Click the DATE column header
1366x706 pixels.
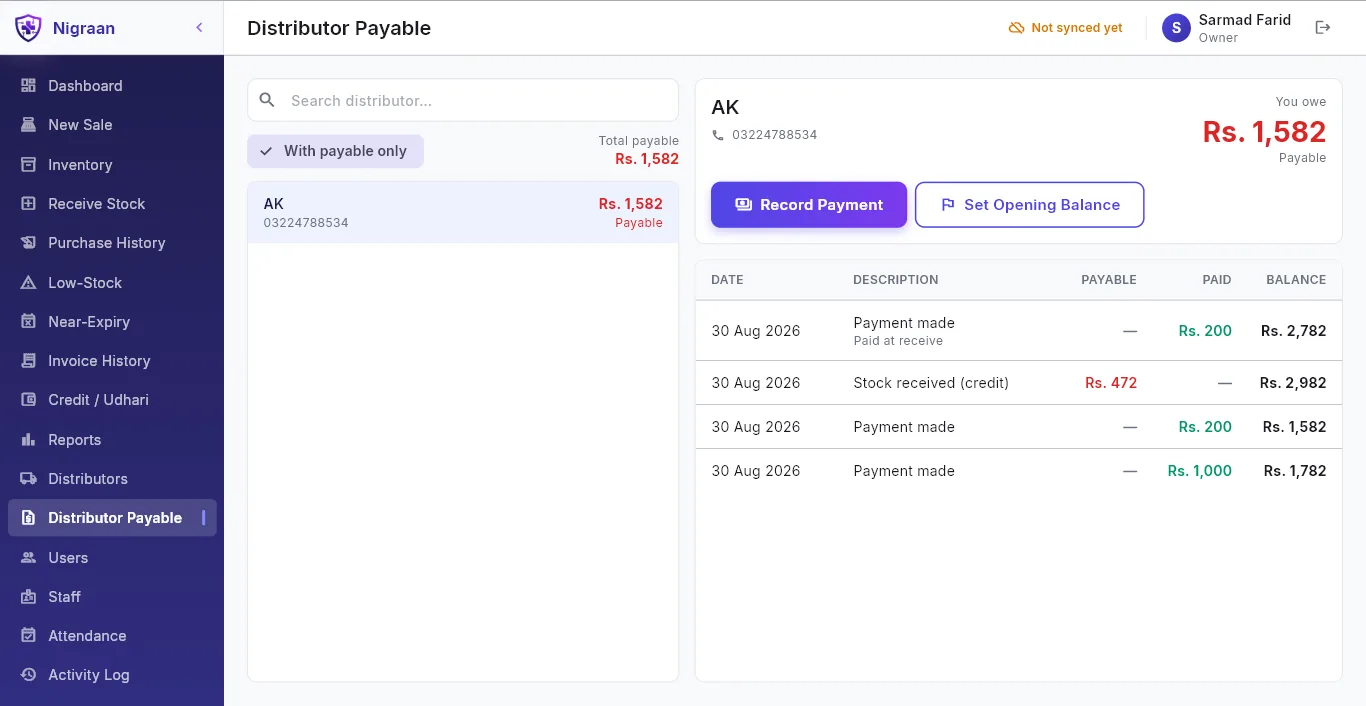point(727,280)
